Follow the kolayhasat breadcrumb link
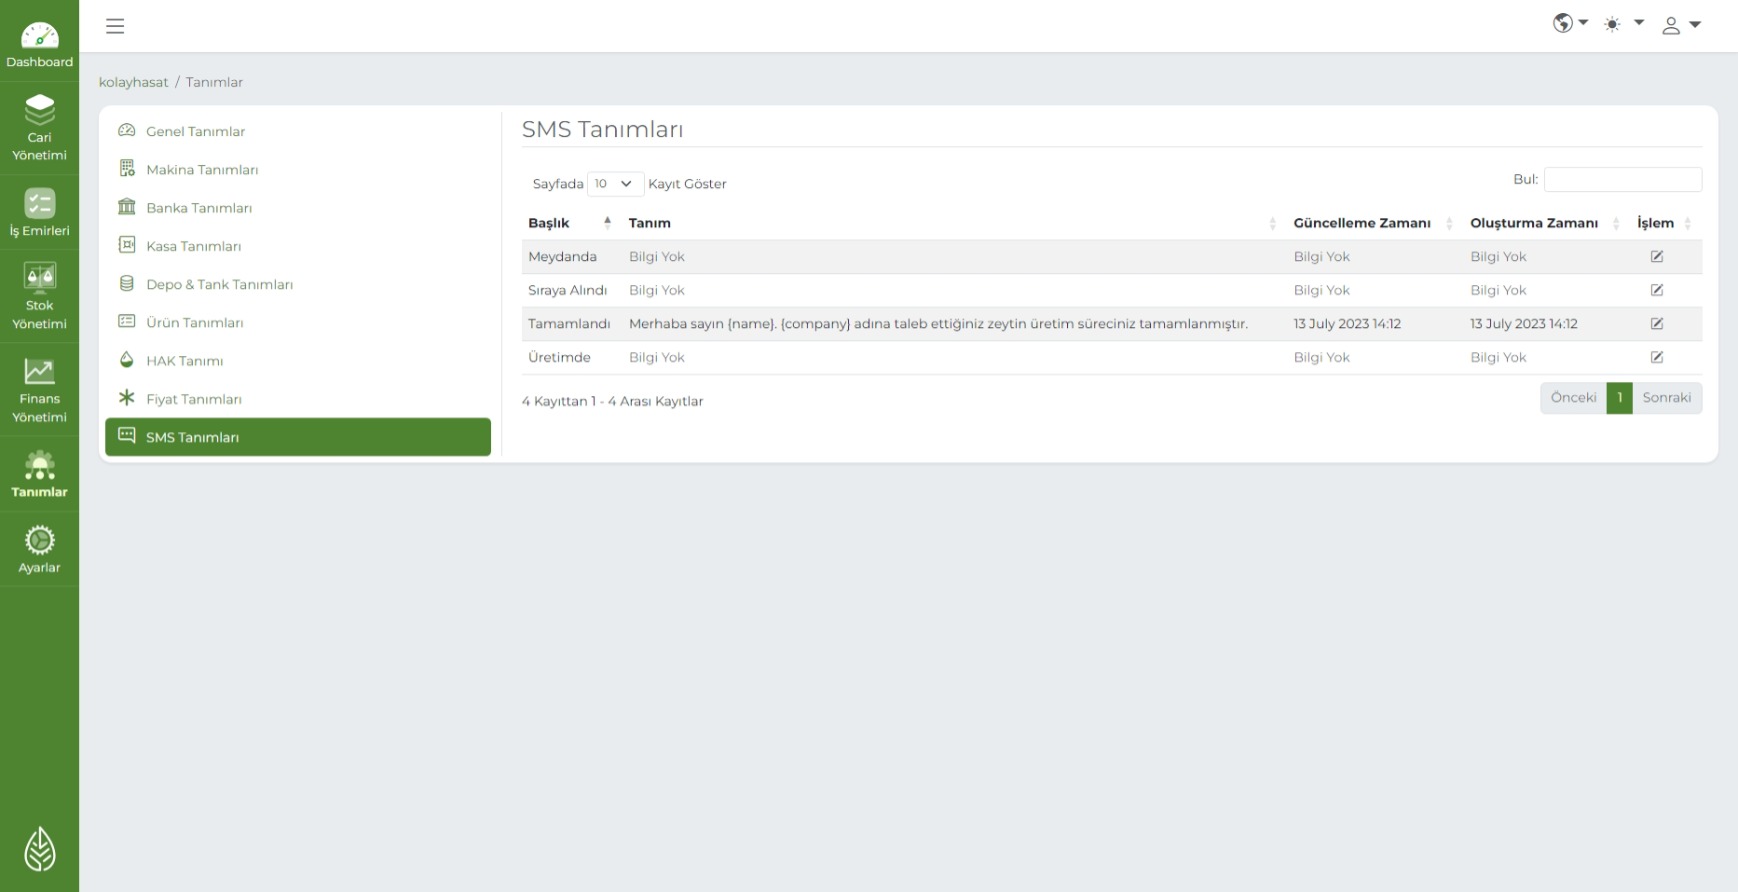Image resolution: width=1738 pixels, height=892 pixels. click(x=133, y=82)
